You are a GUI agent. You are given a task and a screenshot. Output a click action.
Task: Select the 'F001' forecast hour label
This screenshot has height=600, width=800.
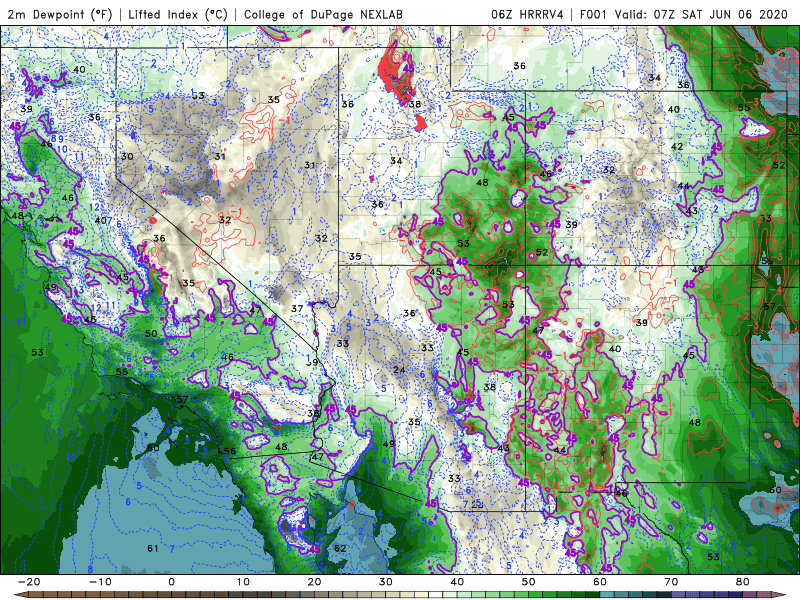point(593,14)
